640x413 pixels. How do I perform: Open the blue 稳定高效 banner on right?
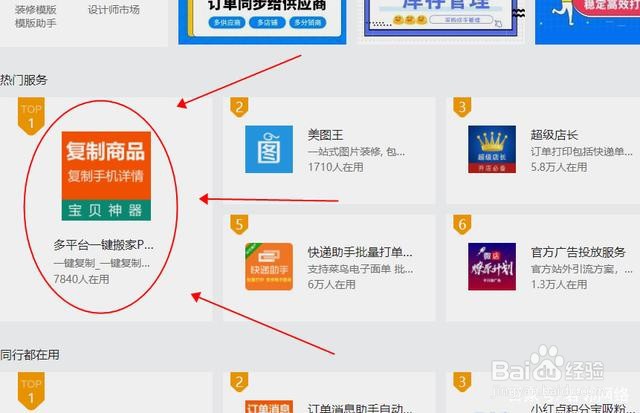[x=587, y=21]
